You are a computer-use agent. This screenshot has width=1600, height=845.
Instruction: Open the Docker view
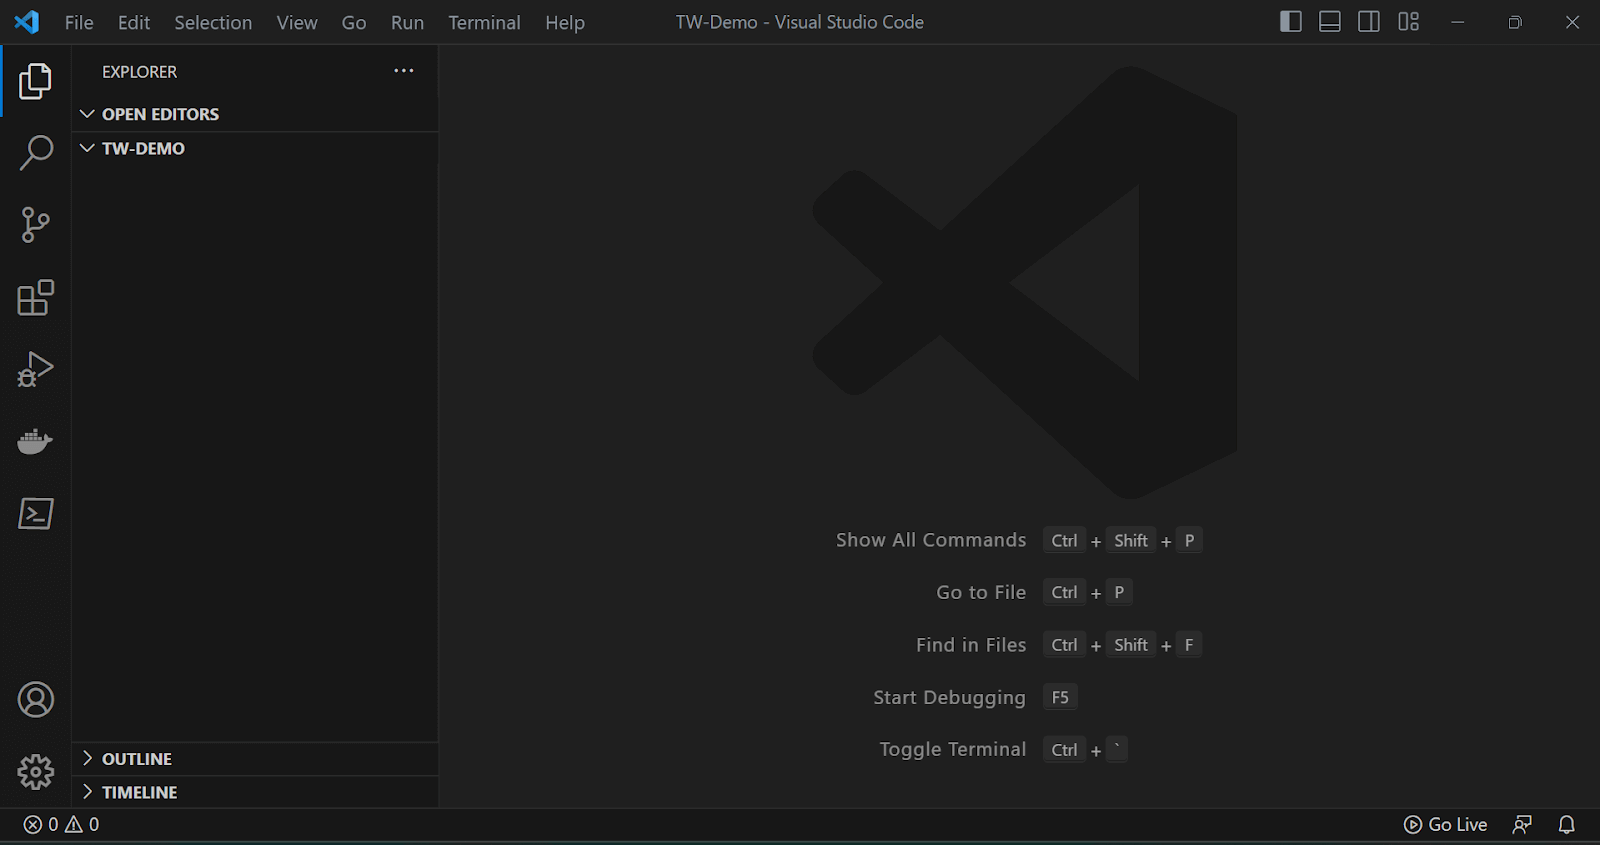(35, 441)
